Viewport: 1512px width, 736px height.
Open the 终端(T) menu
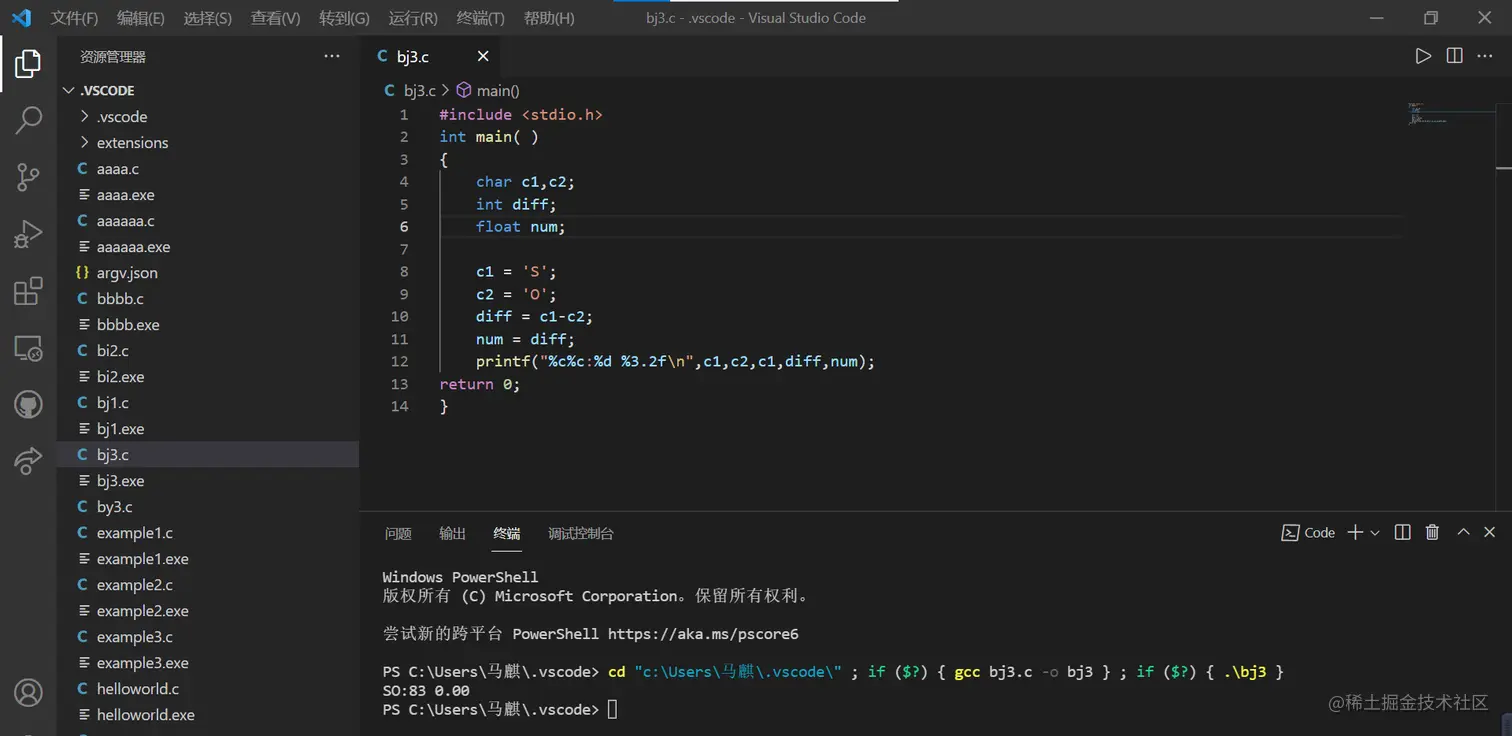pos(480,18)
